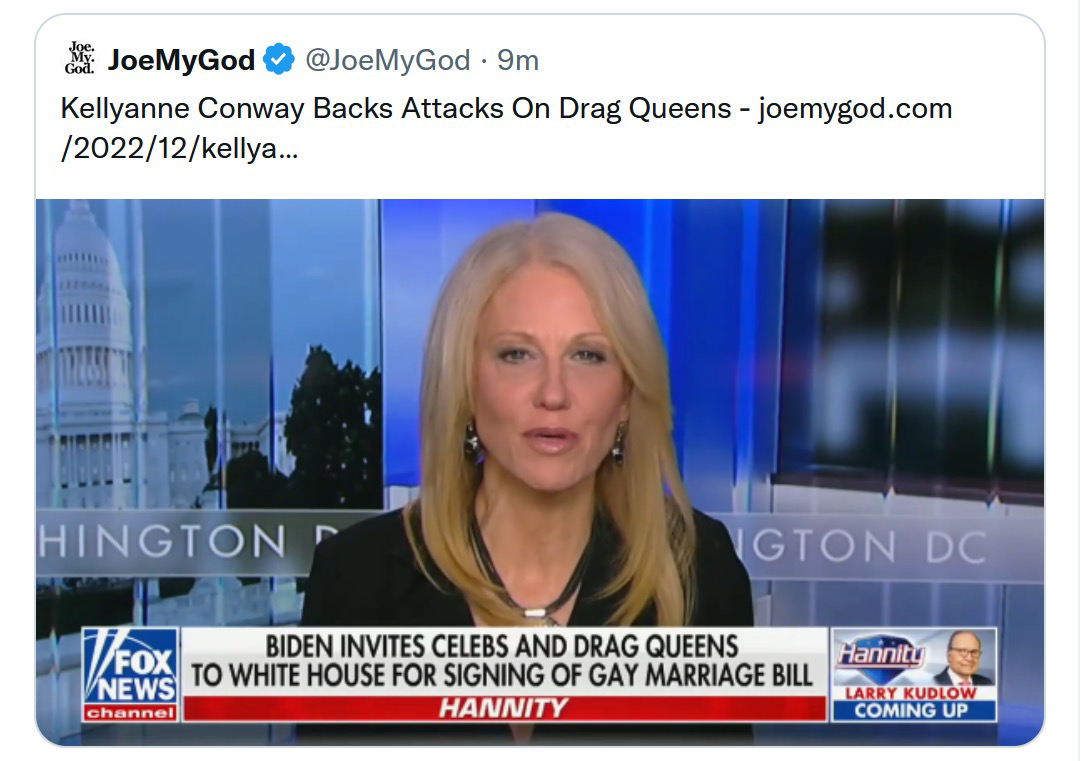This screenshot has height=761, width=1081.
Task: Click the 'HINGTON' backdrop text on left
Action: pos(161,540)
